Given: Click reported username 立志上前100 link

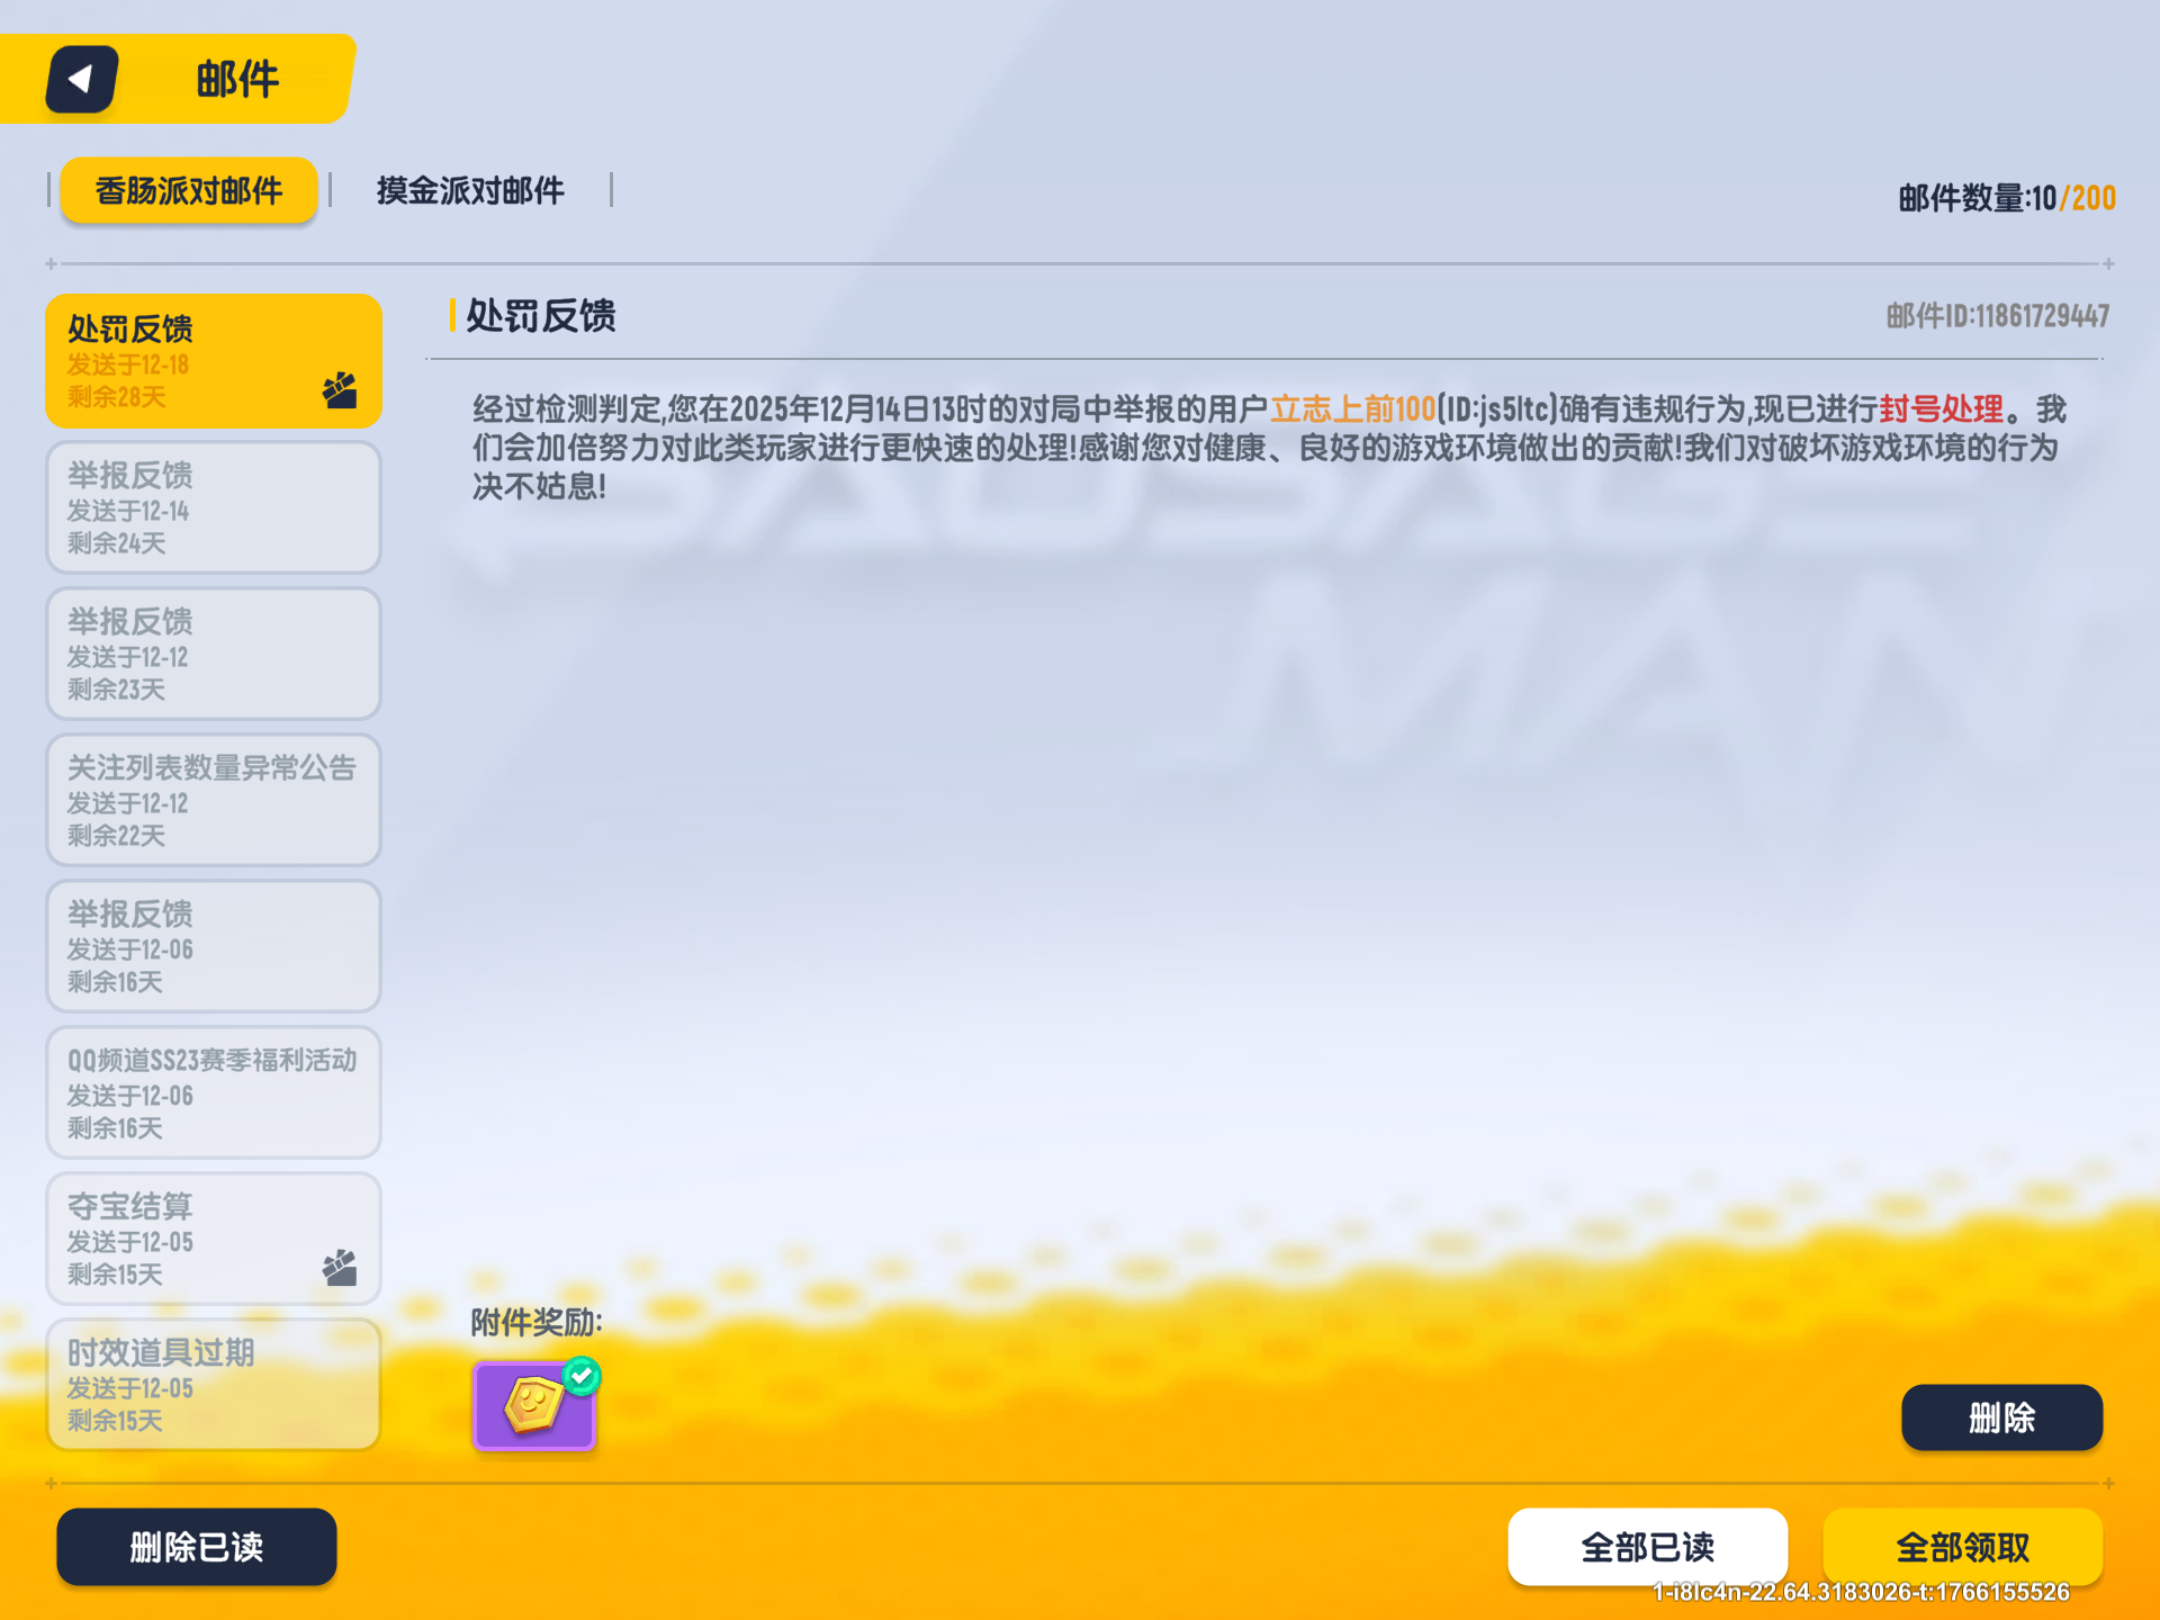Looking at the screenshot, I should pyautogui.click(x=1352, y=409).
